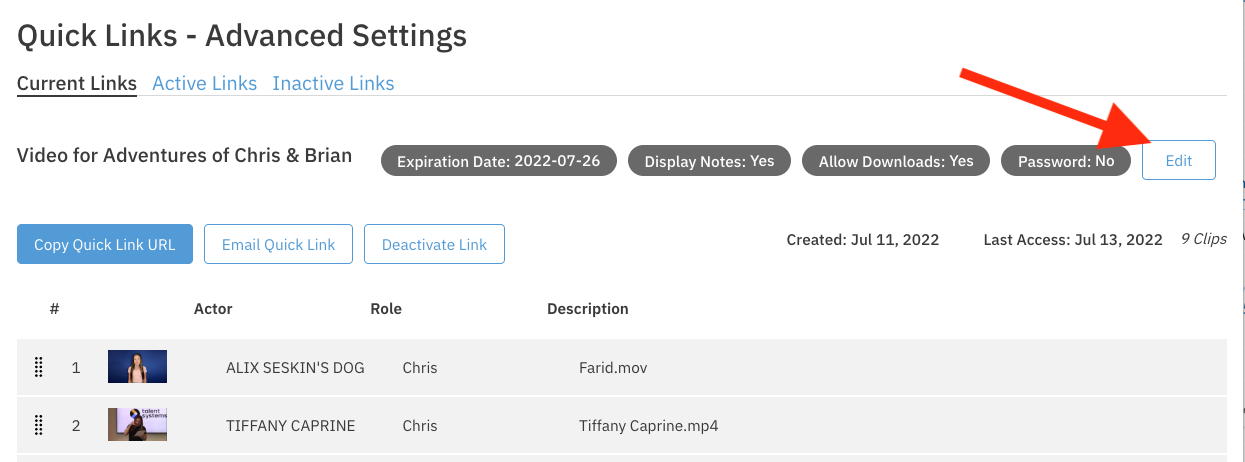
Task: Click the Allow Downloads: Yes badge
Action: [x=896, y=161]
